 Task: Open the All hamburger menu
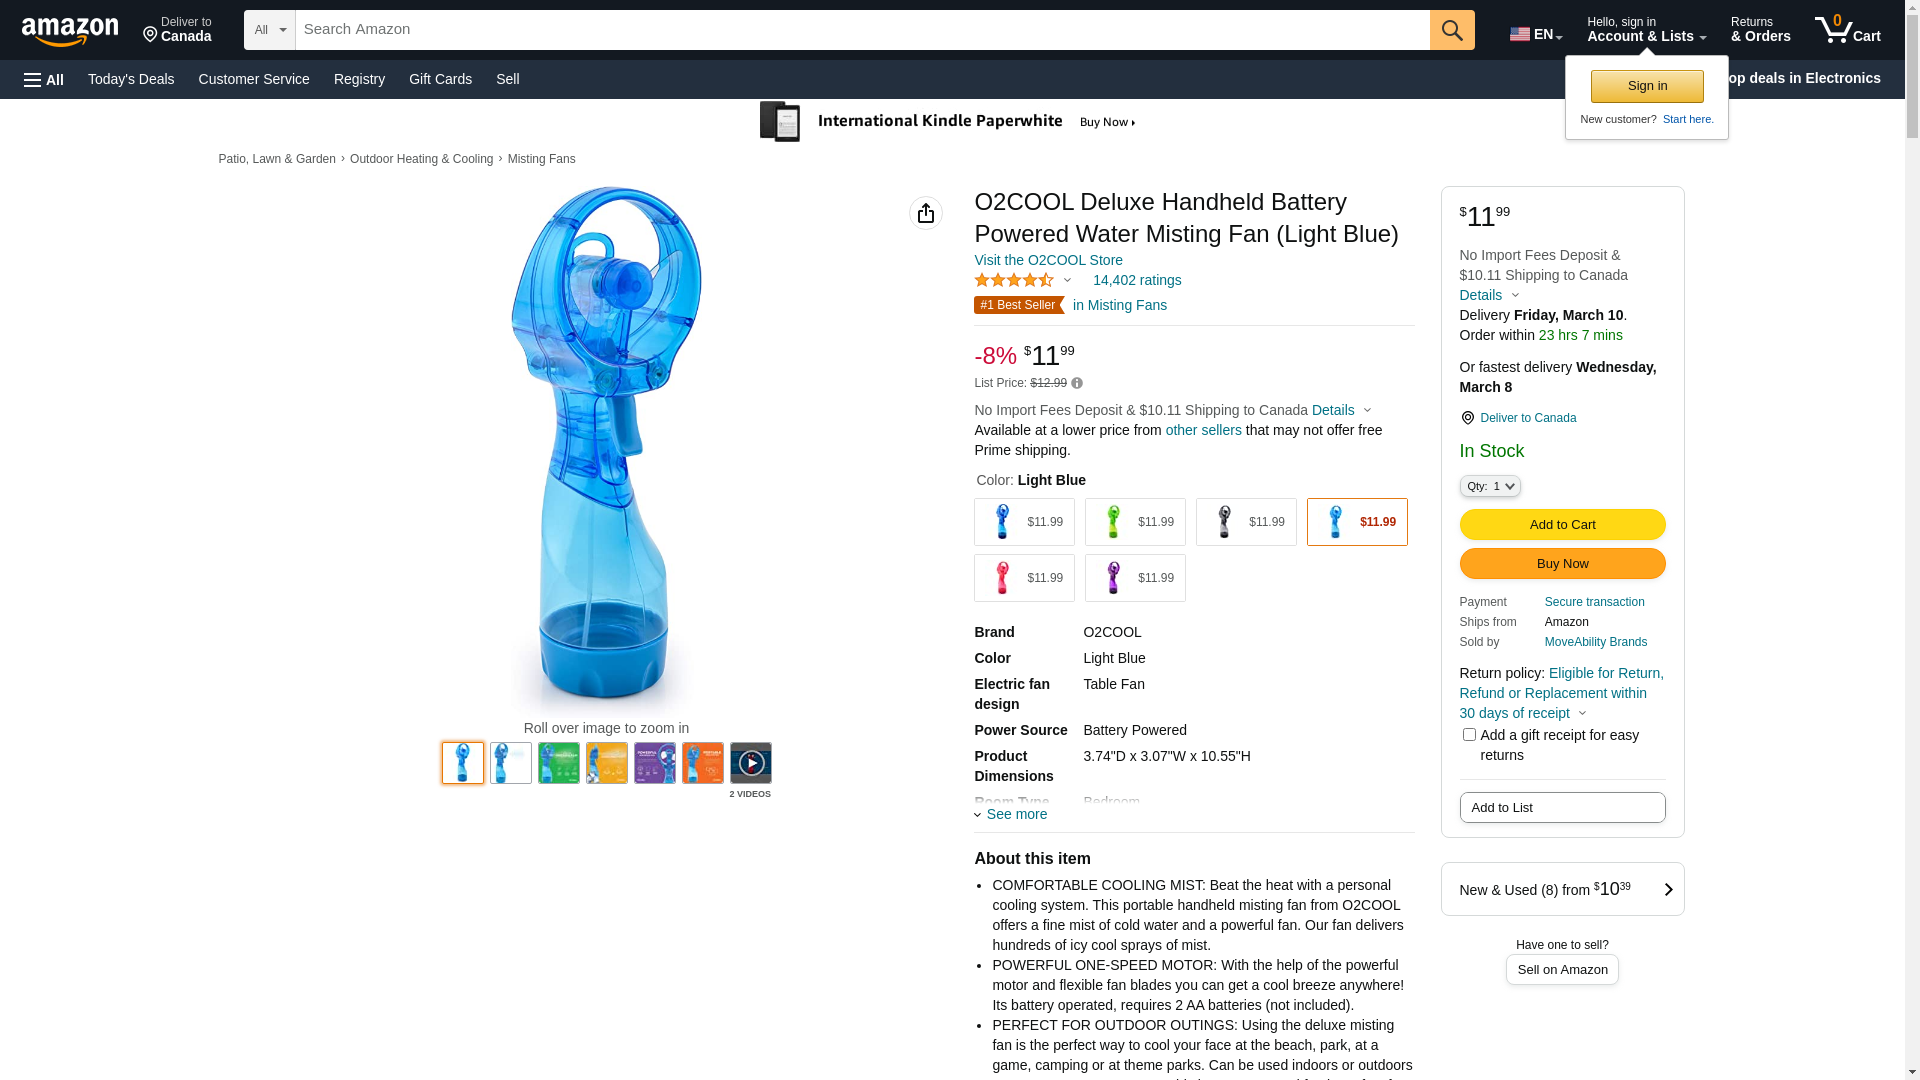(44, 79)
